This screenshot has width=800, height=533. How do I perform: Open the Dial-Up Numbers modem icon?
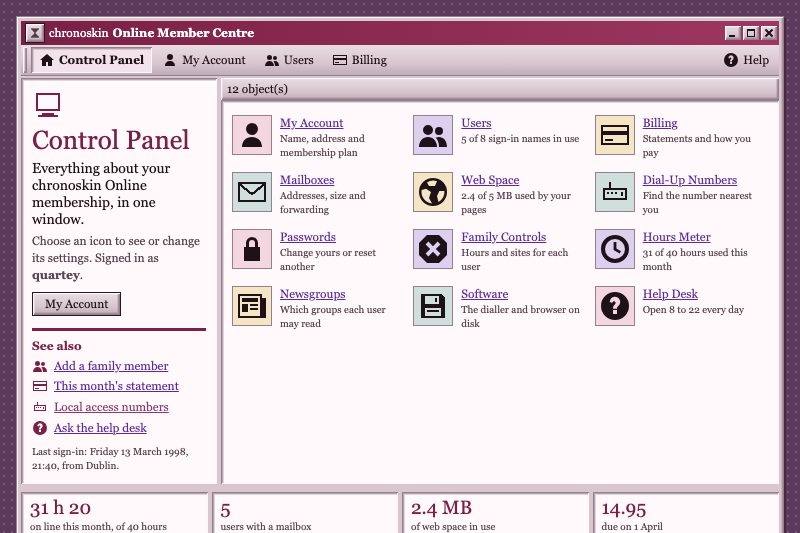[615, 192]
